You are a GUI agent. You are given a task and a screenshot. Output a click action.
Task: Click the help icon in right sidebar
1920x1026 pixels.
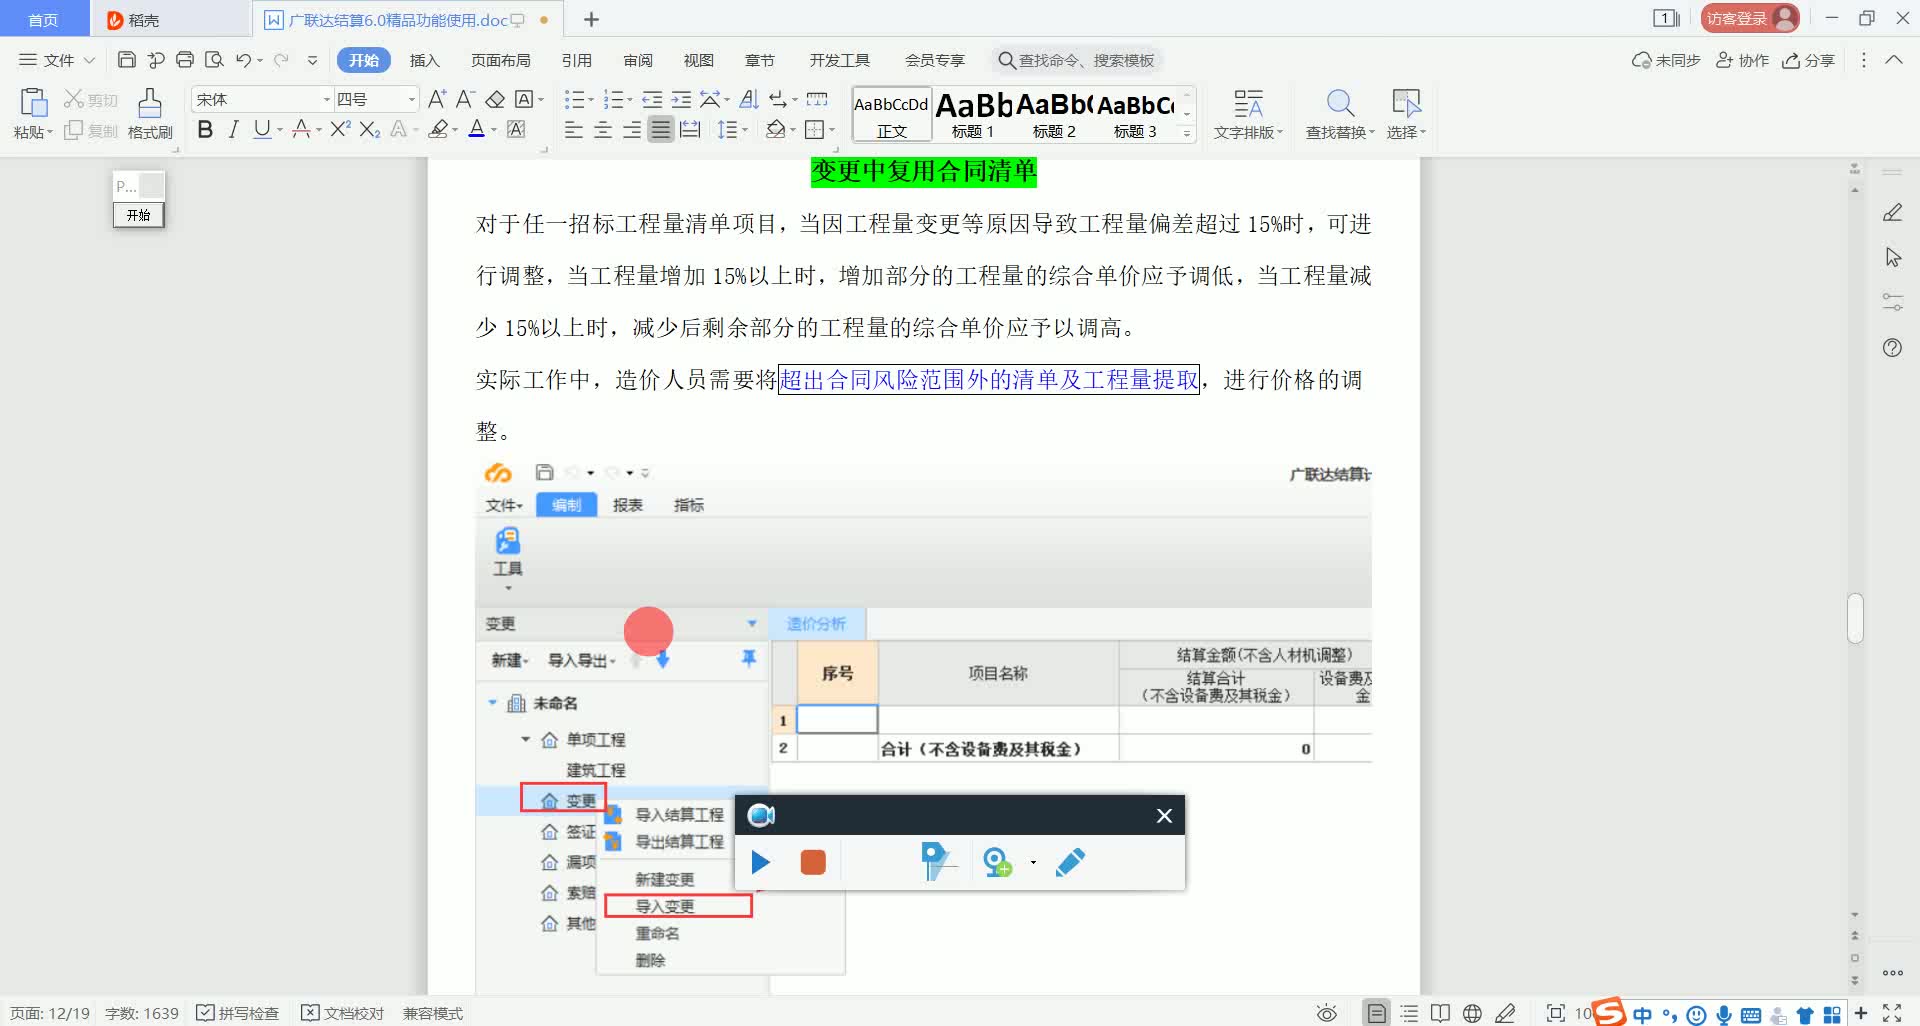point(1892,348)
